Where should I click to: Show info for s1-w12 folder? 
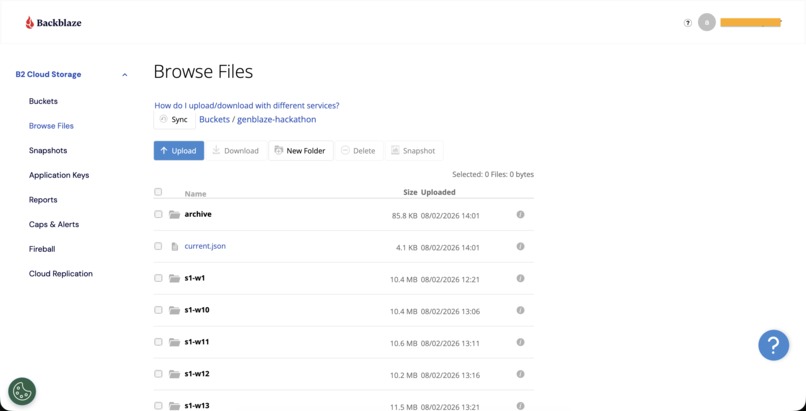pyautogui.click(x=520, y=373)
